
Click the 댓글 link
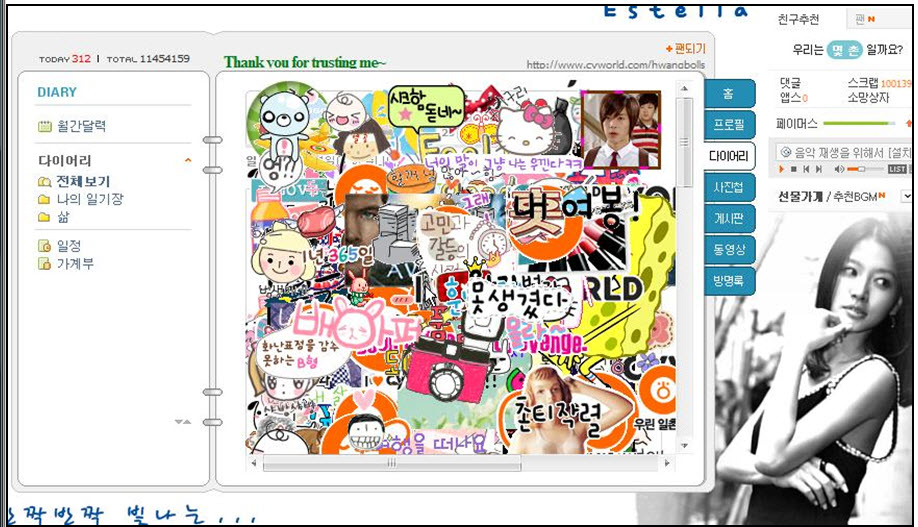click(x=790, y=83)
